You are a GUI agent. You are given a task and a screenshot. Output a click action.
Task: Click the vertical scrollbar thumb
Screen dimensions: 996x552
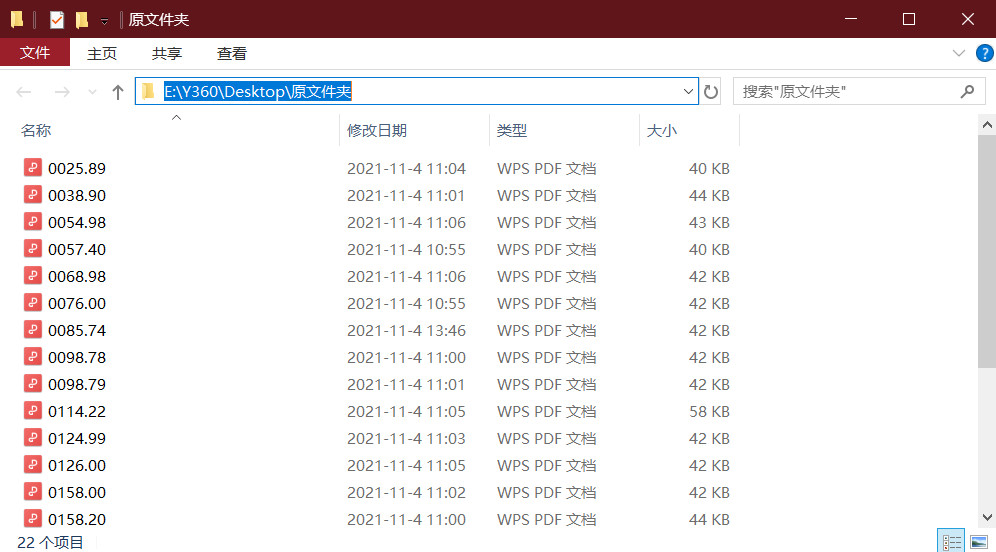987,251
